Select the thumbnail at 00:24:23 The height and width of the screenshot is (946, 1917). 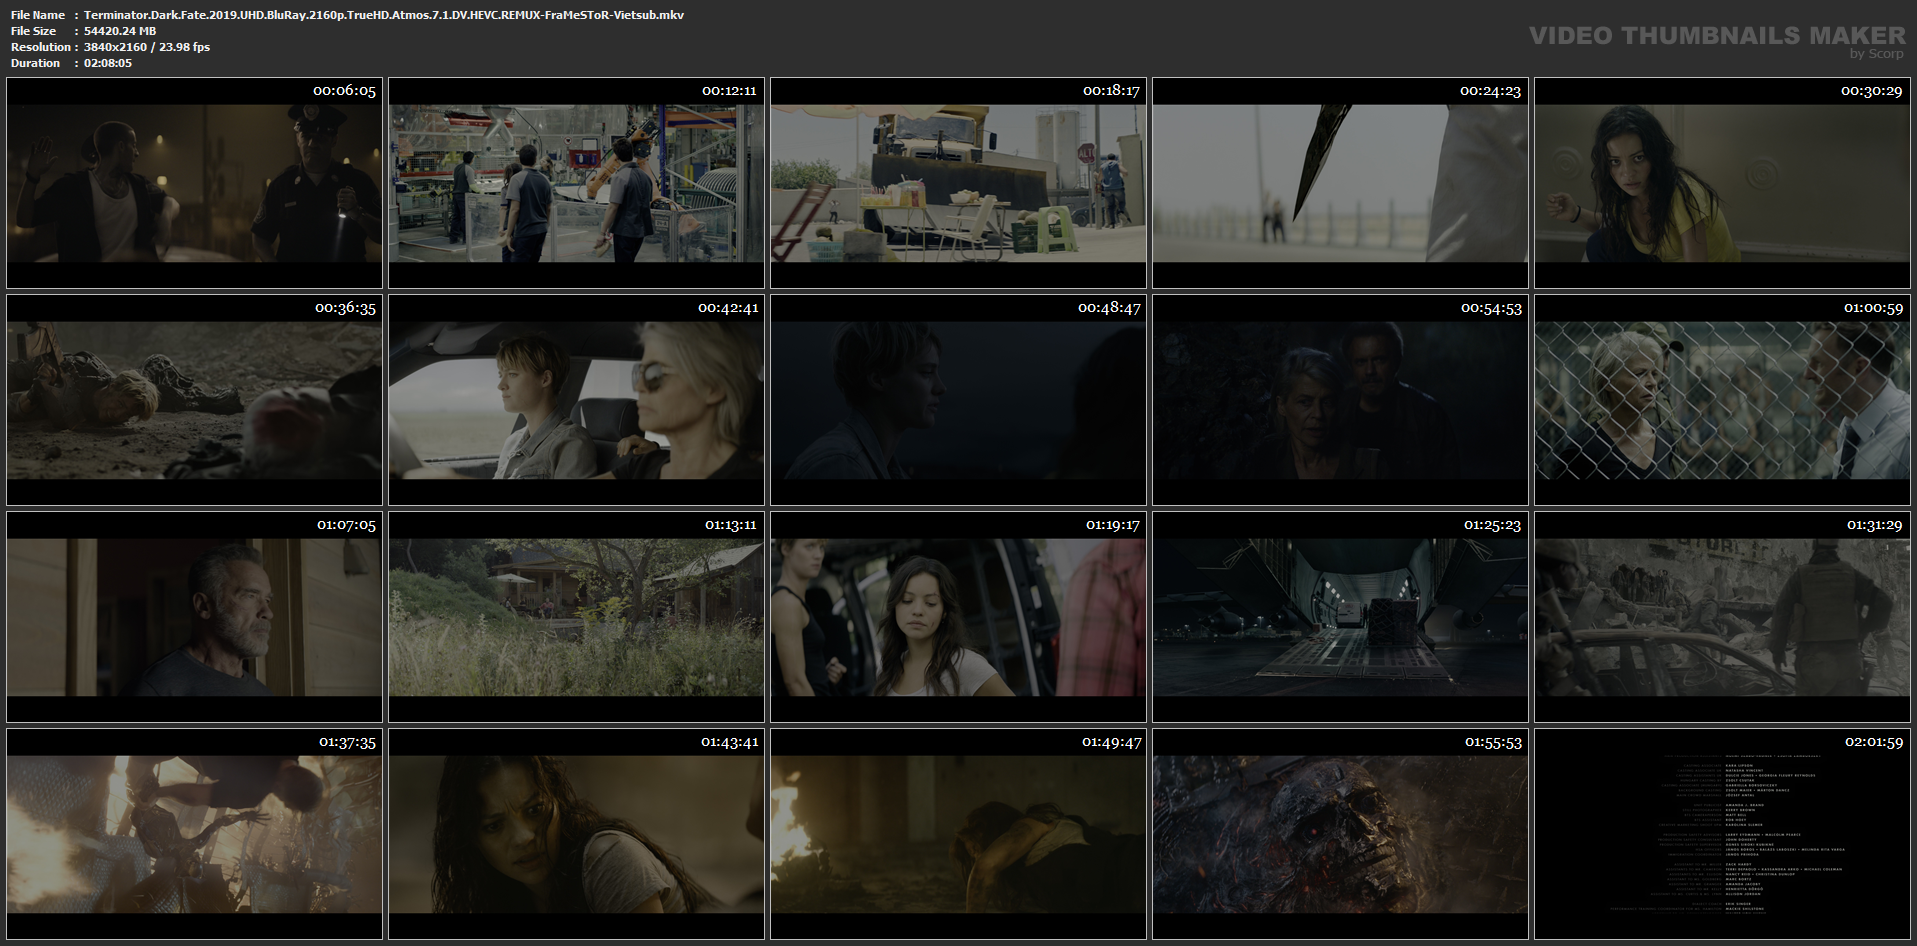[x=1340, y=183]
